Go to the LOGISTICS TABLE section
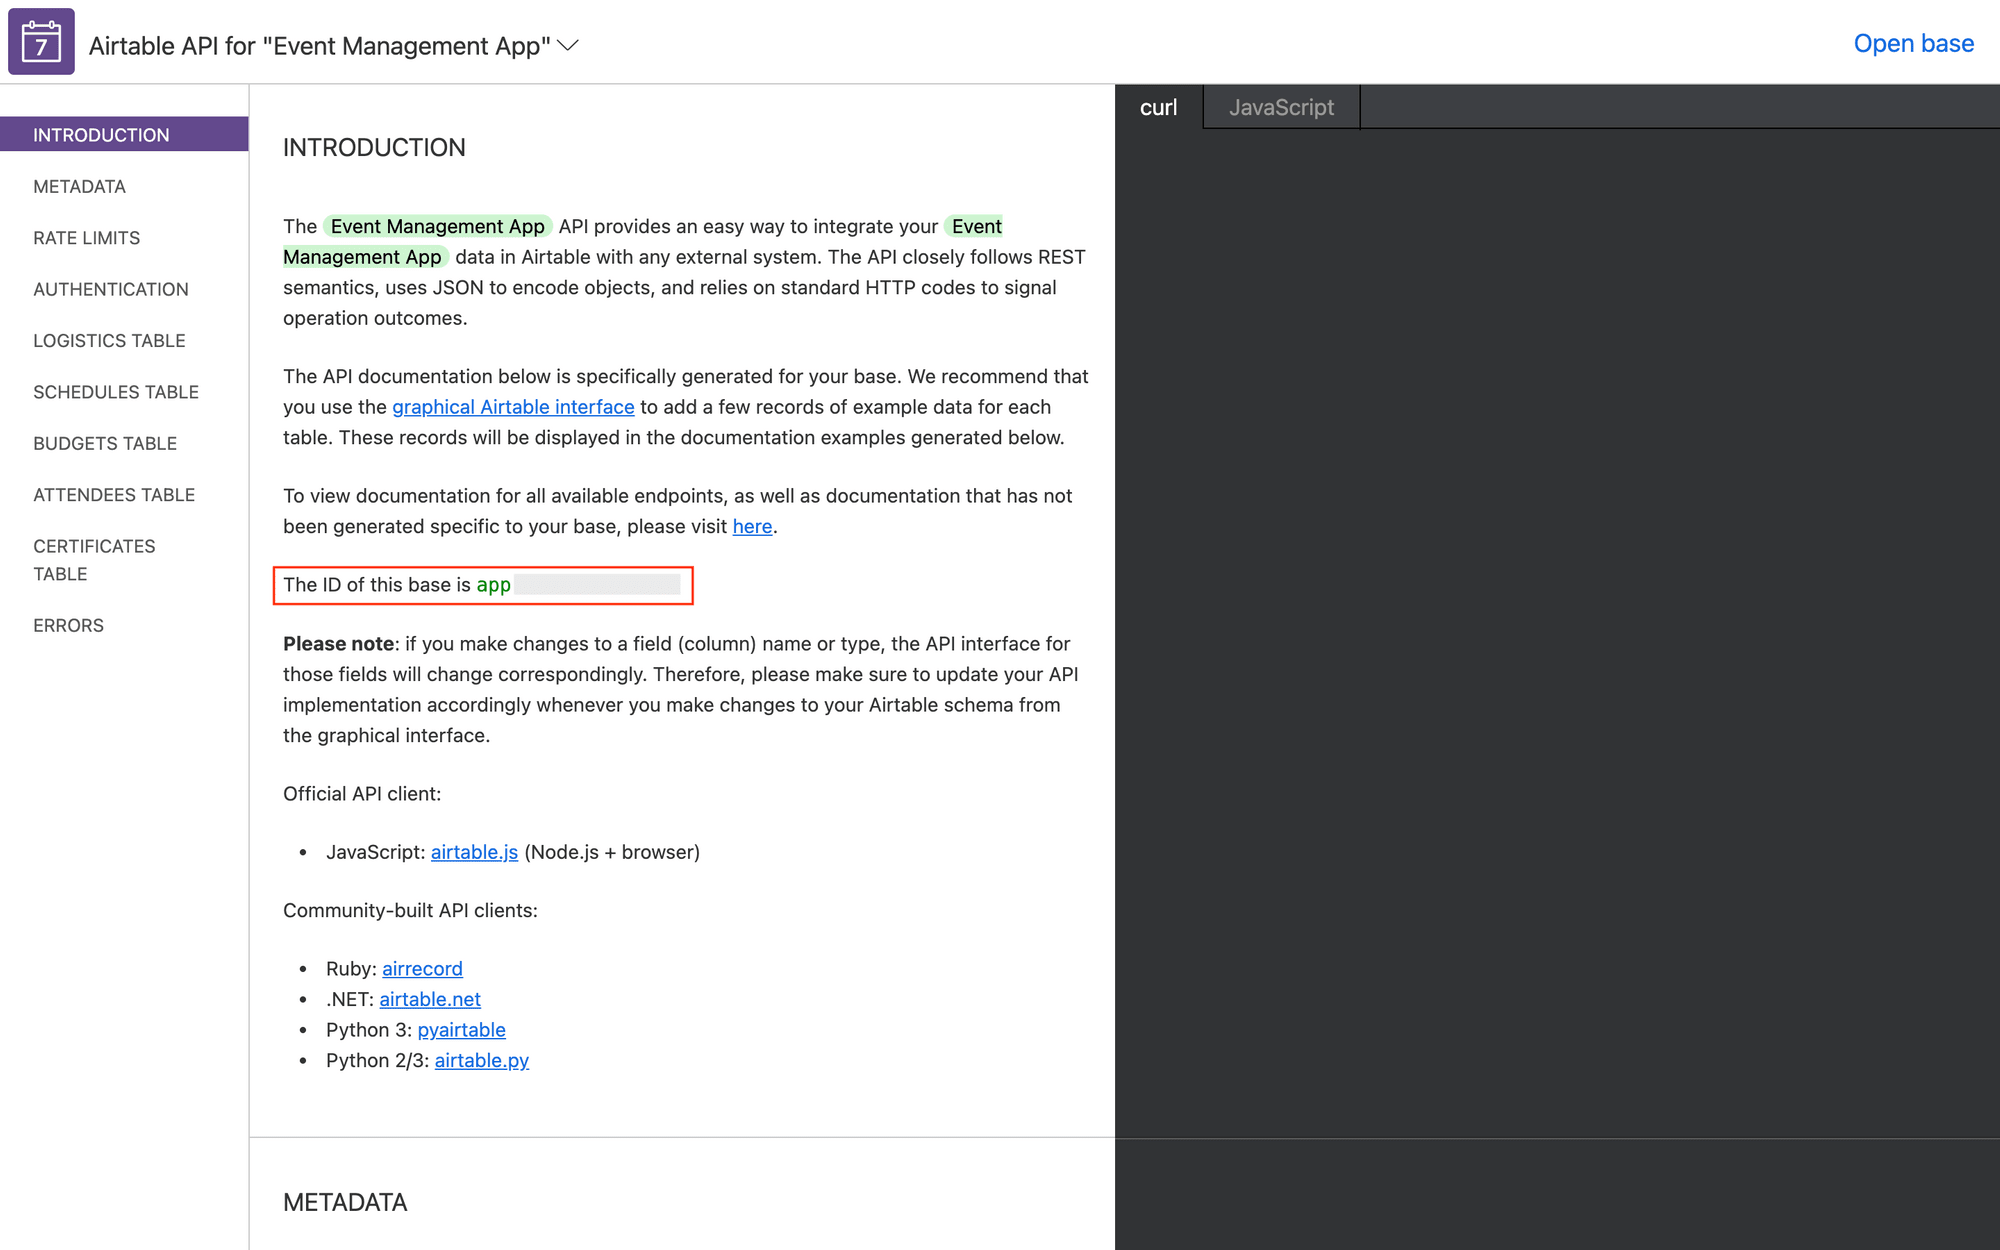This screenshot has width=2000, height=1250. 109,340
